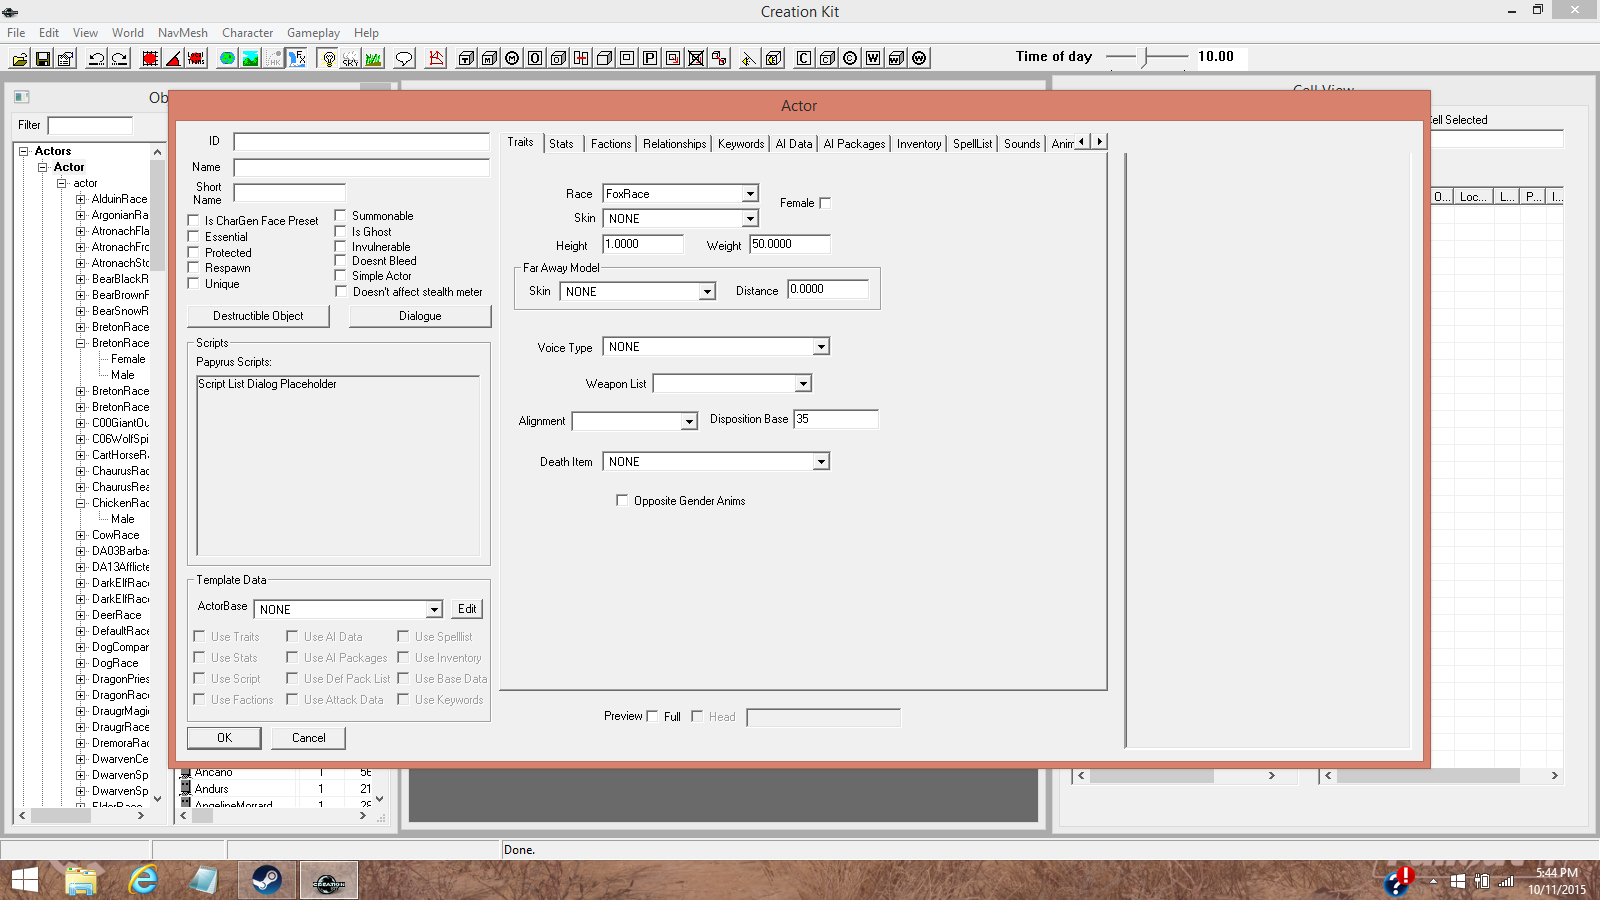Tick the Respawn checkbox
Viewport: 1600px width, 900px height.
click(194, 268)
